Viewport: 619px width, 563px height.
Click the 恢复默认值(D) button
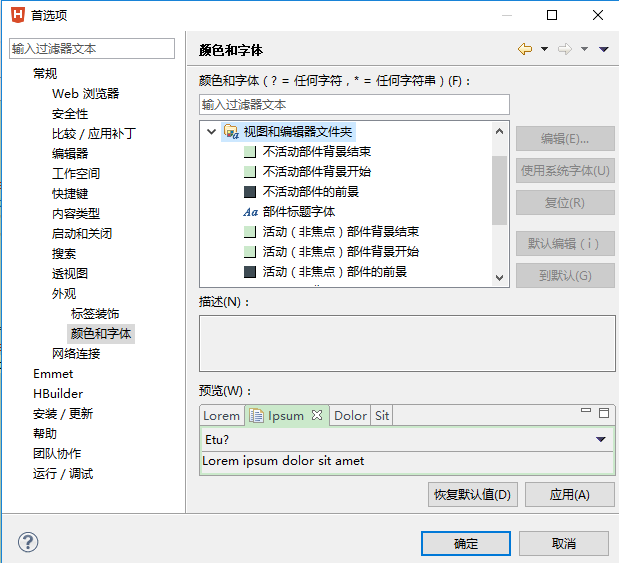pyautogui.click(x=473, y=494)
